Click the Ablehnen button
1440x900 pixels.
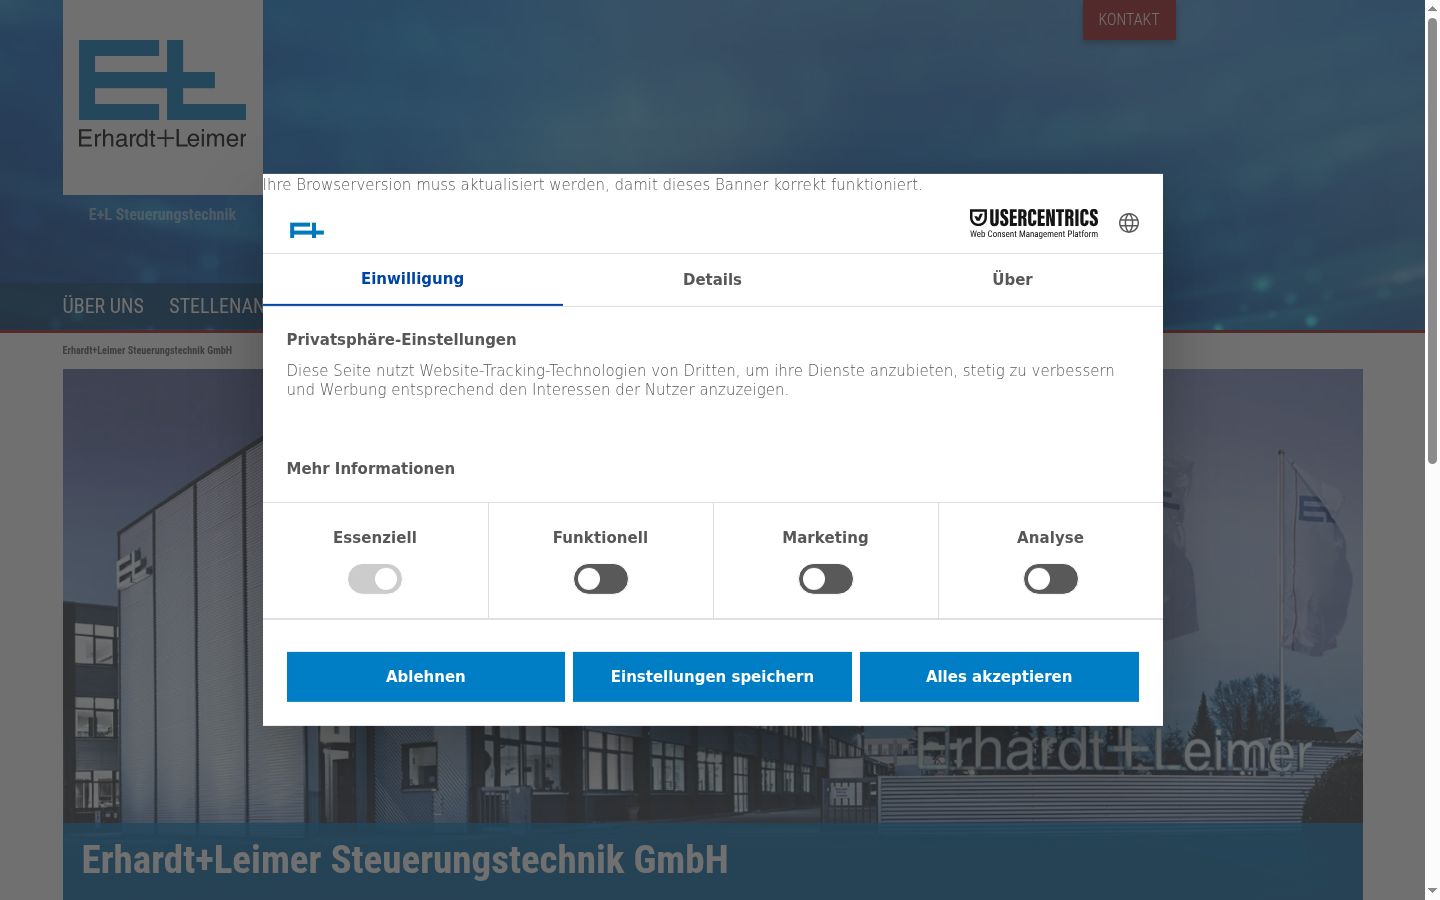426,677
